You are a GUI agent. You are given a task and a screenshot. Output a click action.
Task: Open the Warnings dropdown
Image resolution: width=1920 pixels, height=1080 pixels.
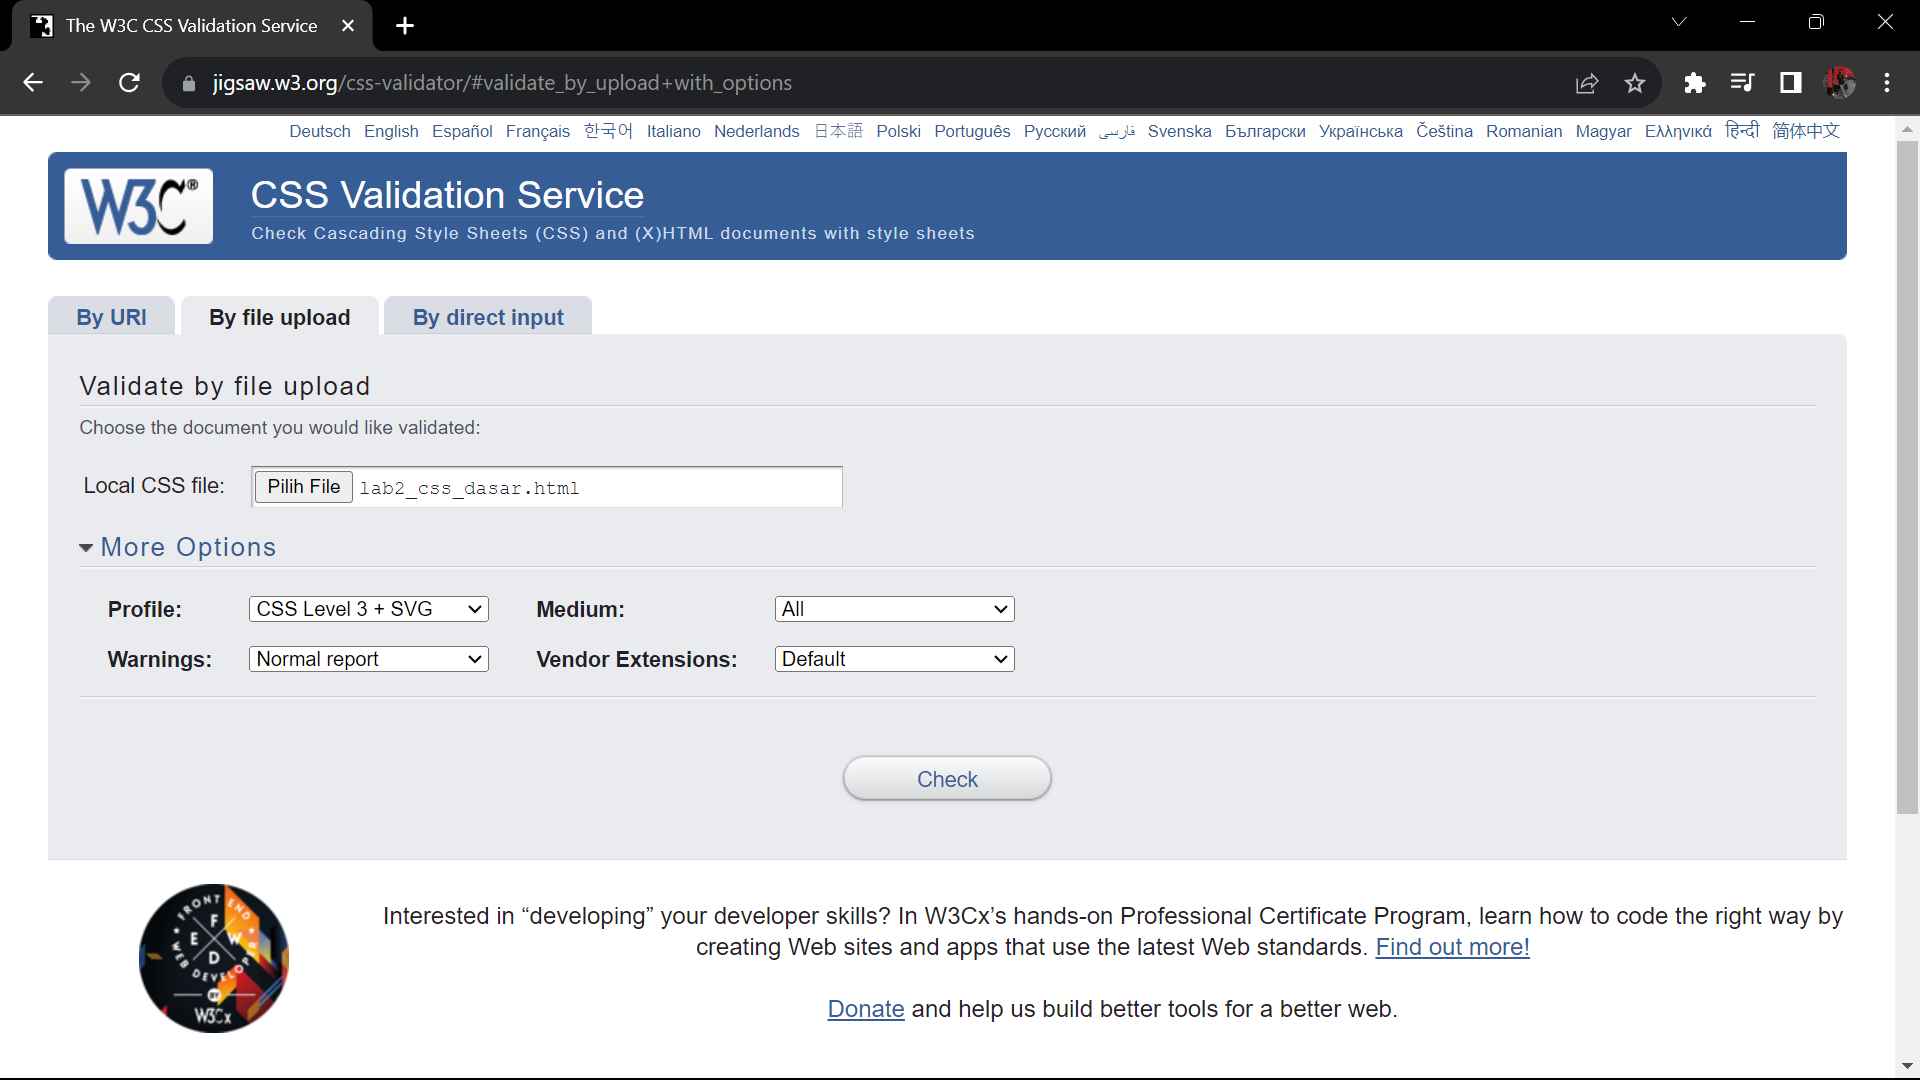(x=368, y=659)
